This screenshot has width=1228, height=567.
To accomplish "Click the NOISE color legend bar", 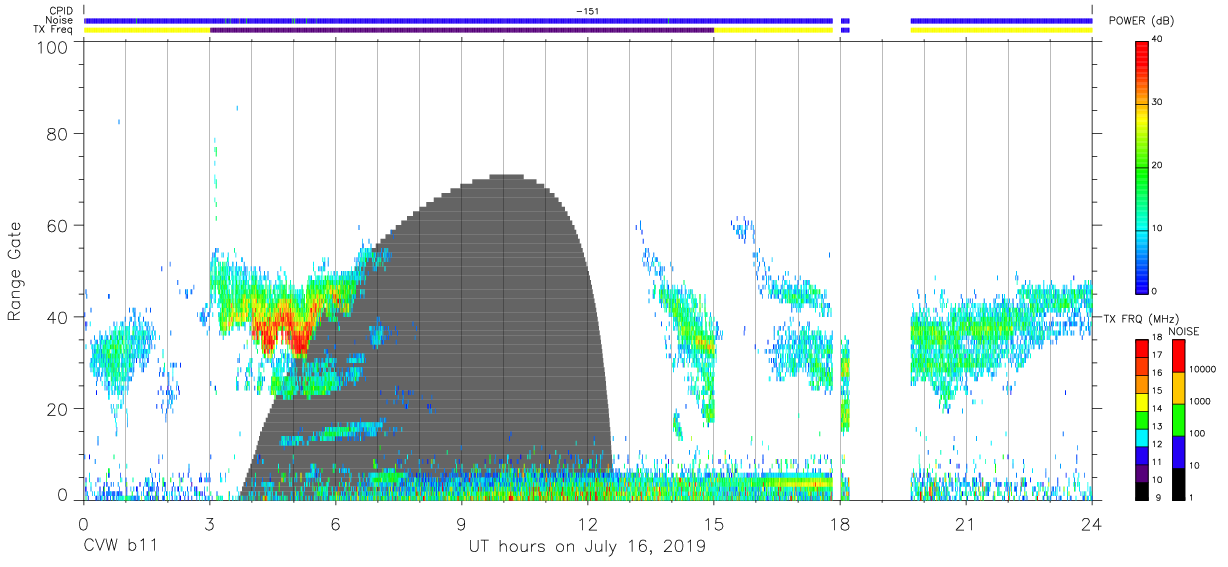I will click(1177, 419).
